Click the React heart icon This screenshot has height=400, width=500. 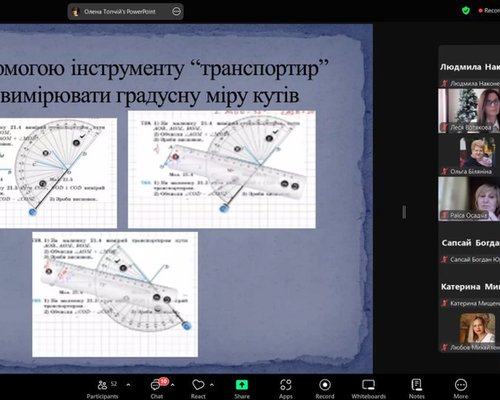pos(198,389)
